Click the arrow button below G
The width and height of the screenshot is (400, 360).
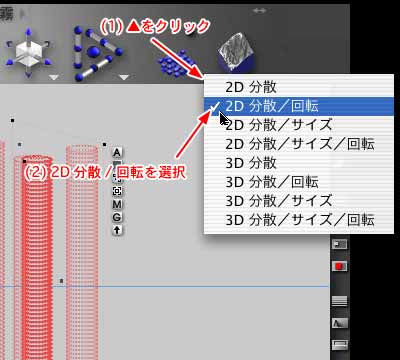click(x=117, y=230)
